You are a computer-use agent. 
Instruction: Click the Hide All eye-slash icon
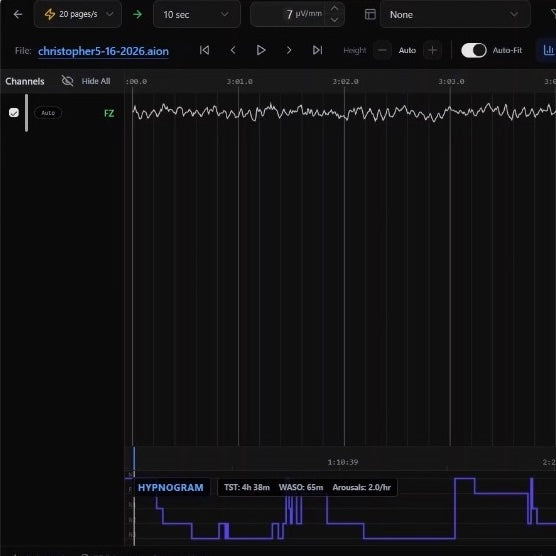67,81
